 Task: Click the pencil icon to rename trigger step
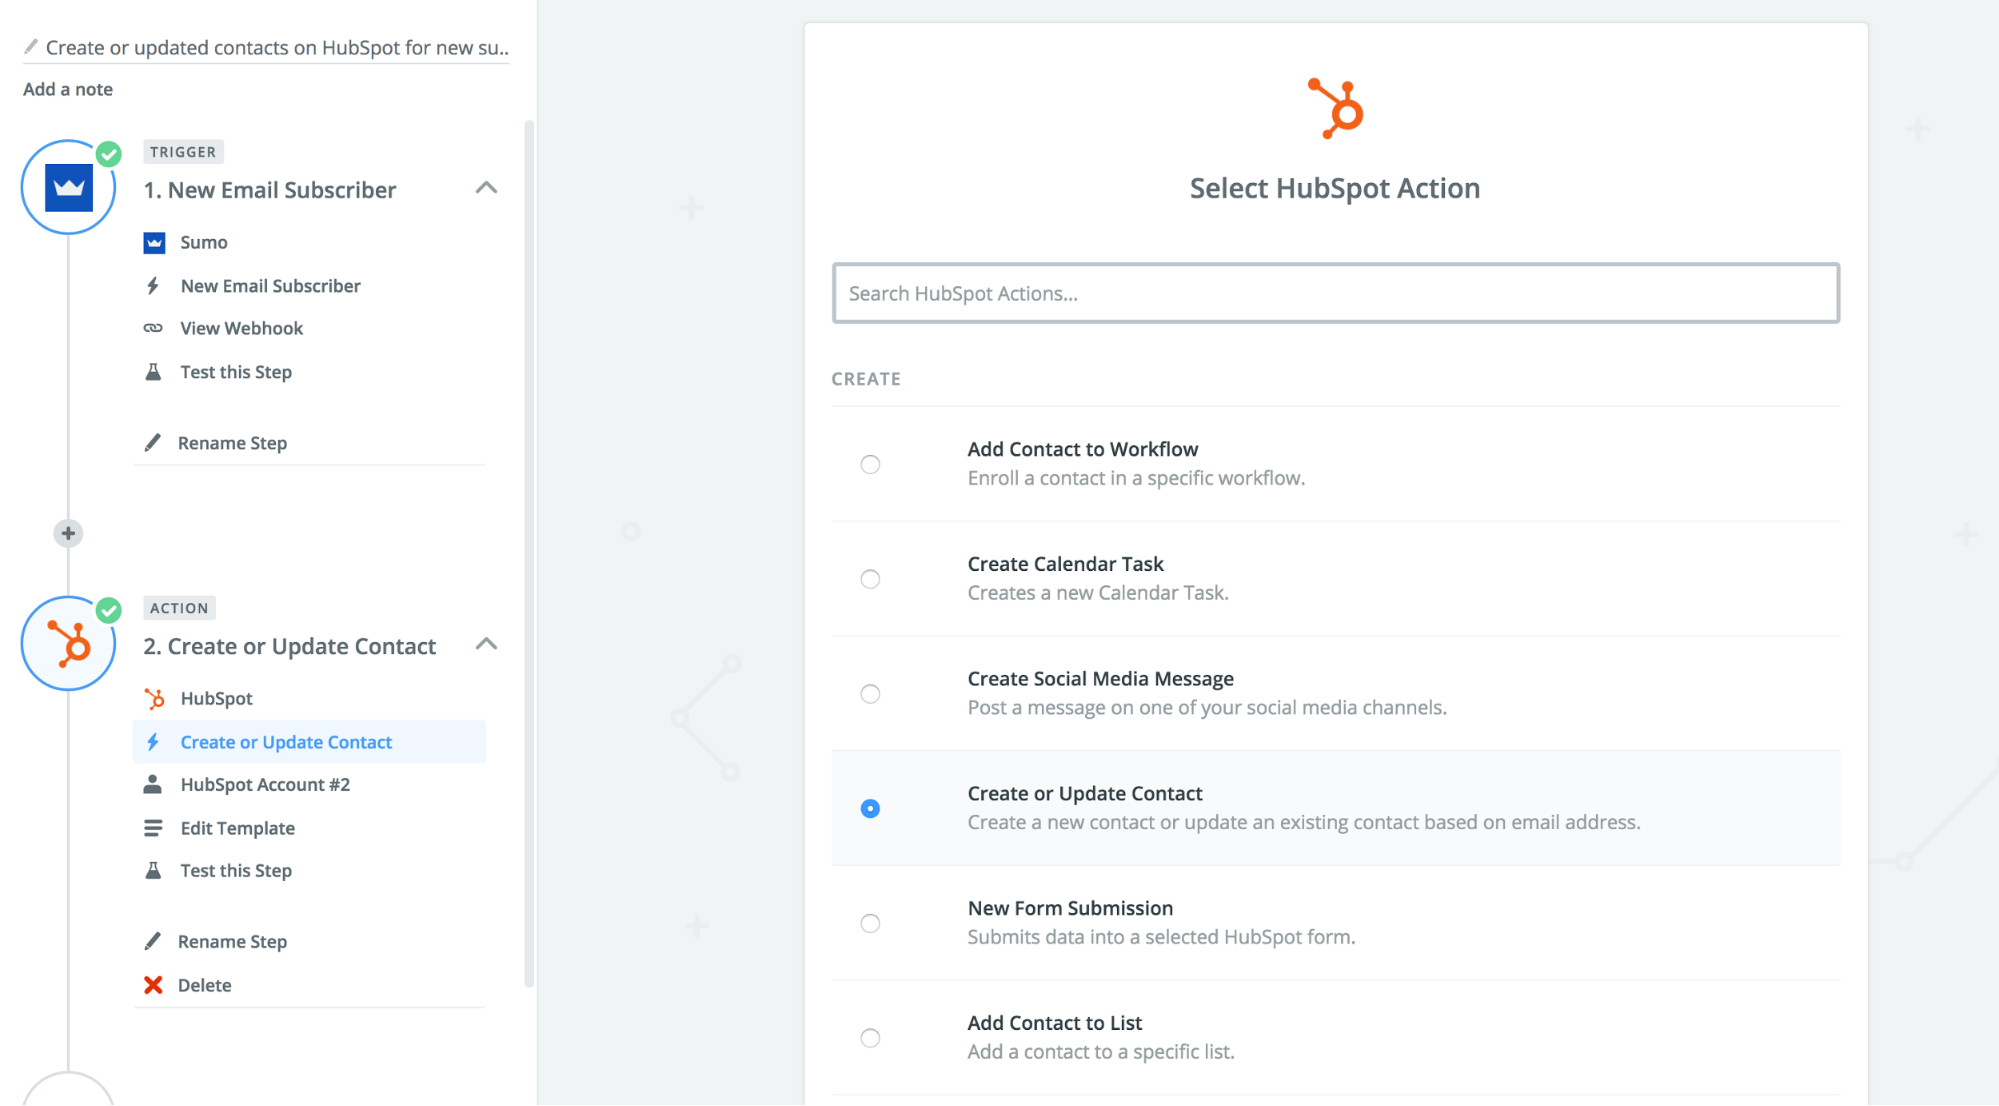(x=153, y=441)
